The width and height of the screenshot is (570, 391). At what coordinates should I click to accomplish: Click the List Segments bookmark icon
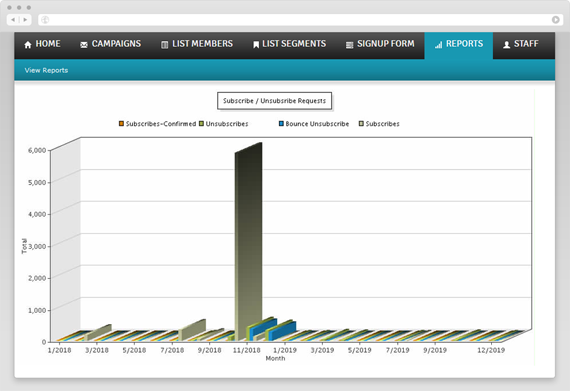(256, 45)
